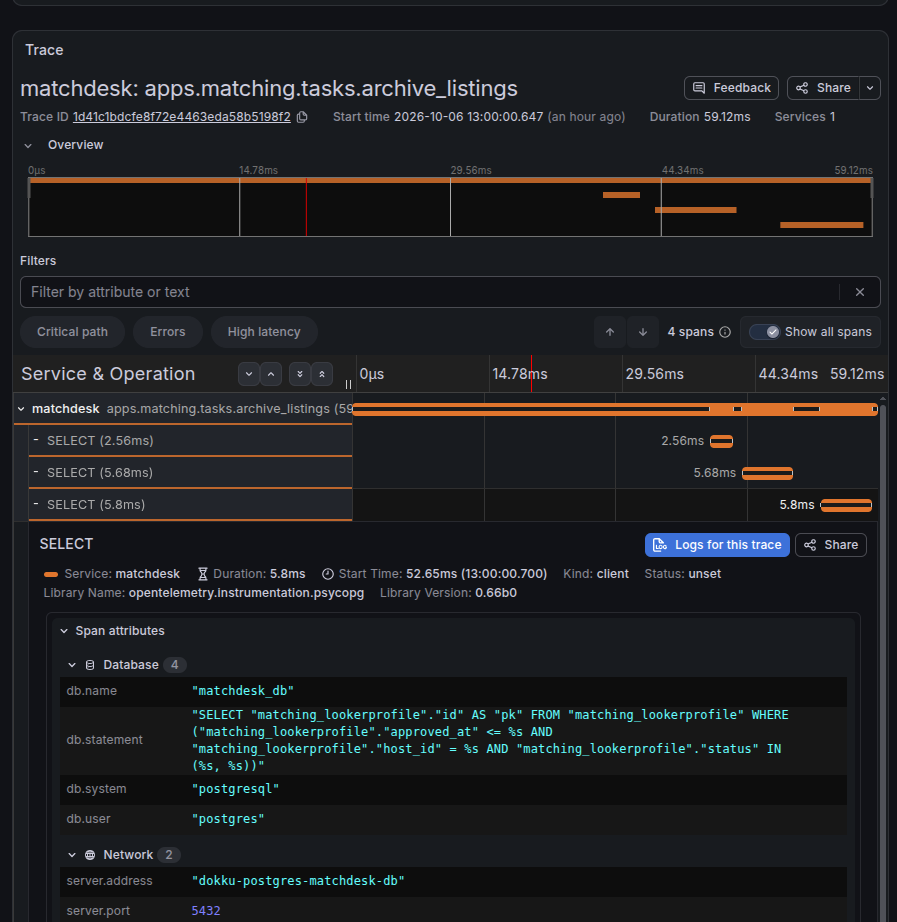Click the Database group icon
The height and width of the screenshot is (922, 897).
[90, 665]
